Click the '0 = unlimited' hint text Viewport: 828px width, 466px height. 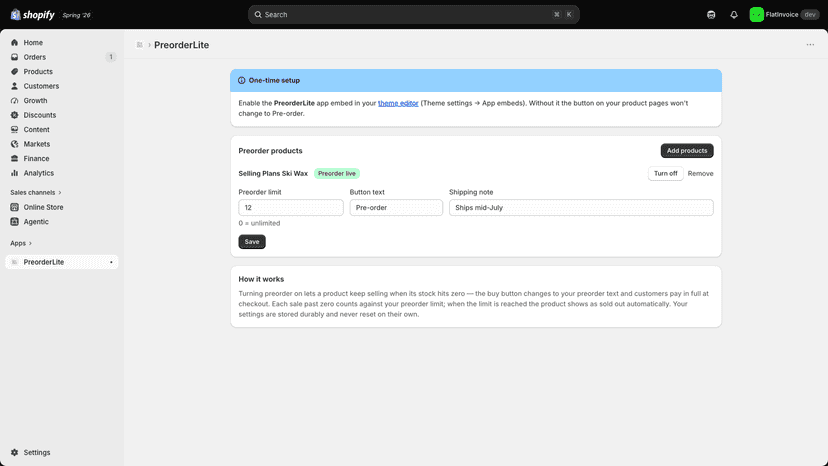click(x=259, y=223)
